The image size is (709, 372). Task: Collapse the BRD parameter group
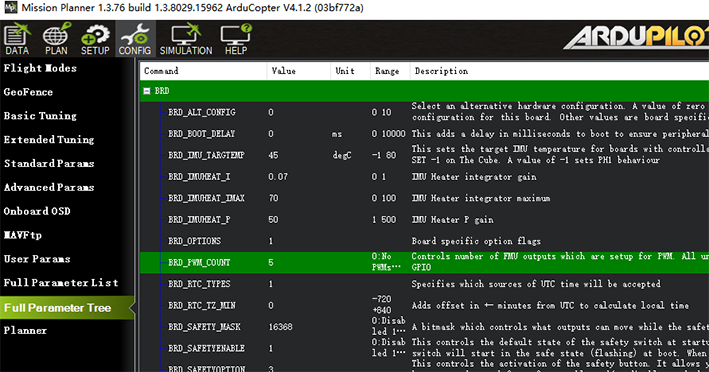tap(147, 91)
